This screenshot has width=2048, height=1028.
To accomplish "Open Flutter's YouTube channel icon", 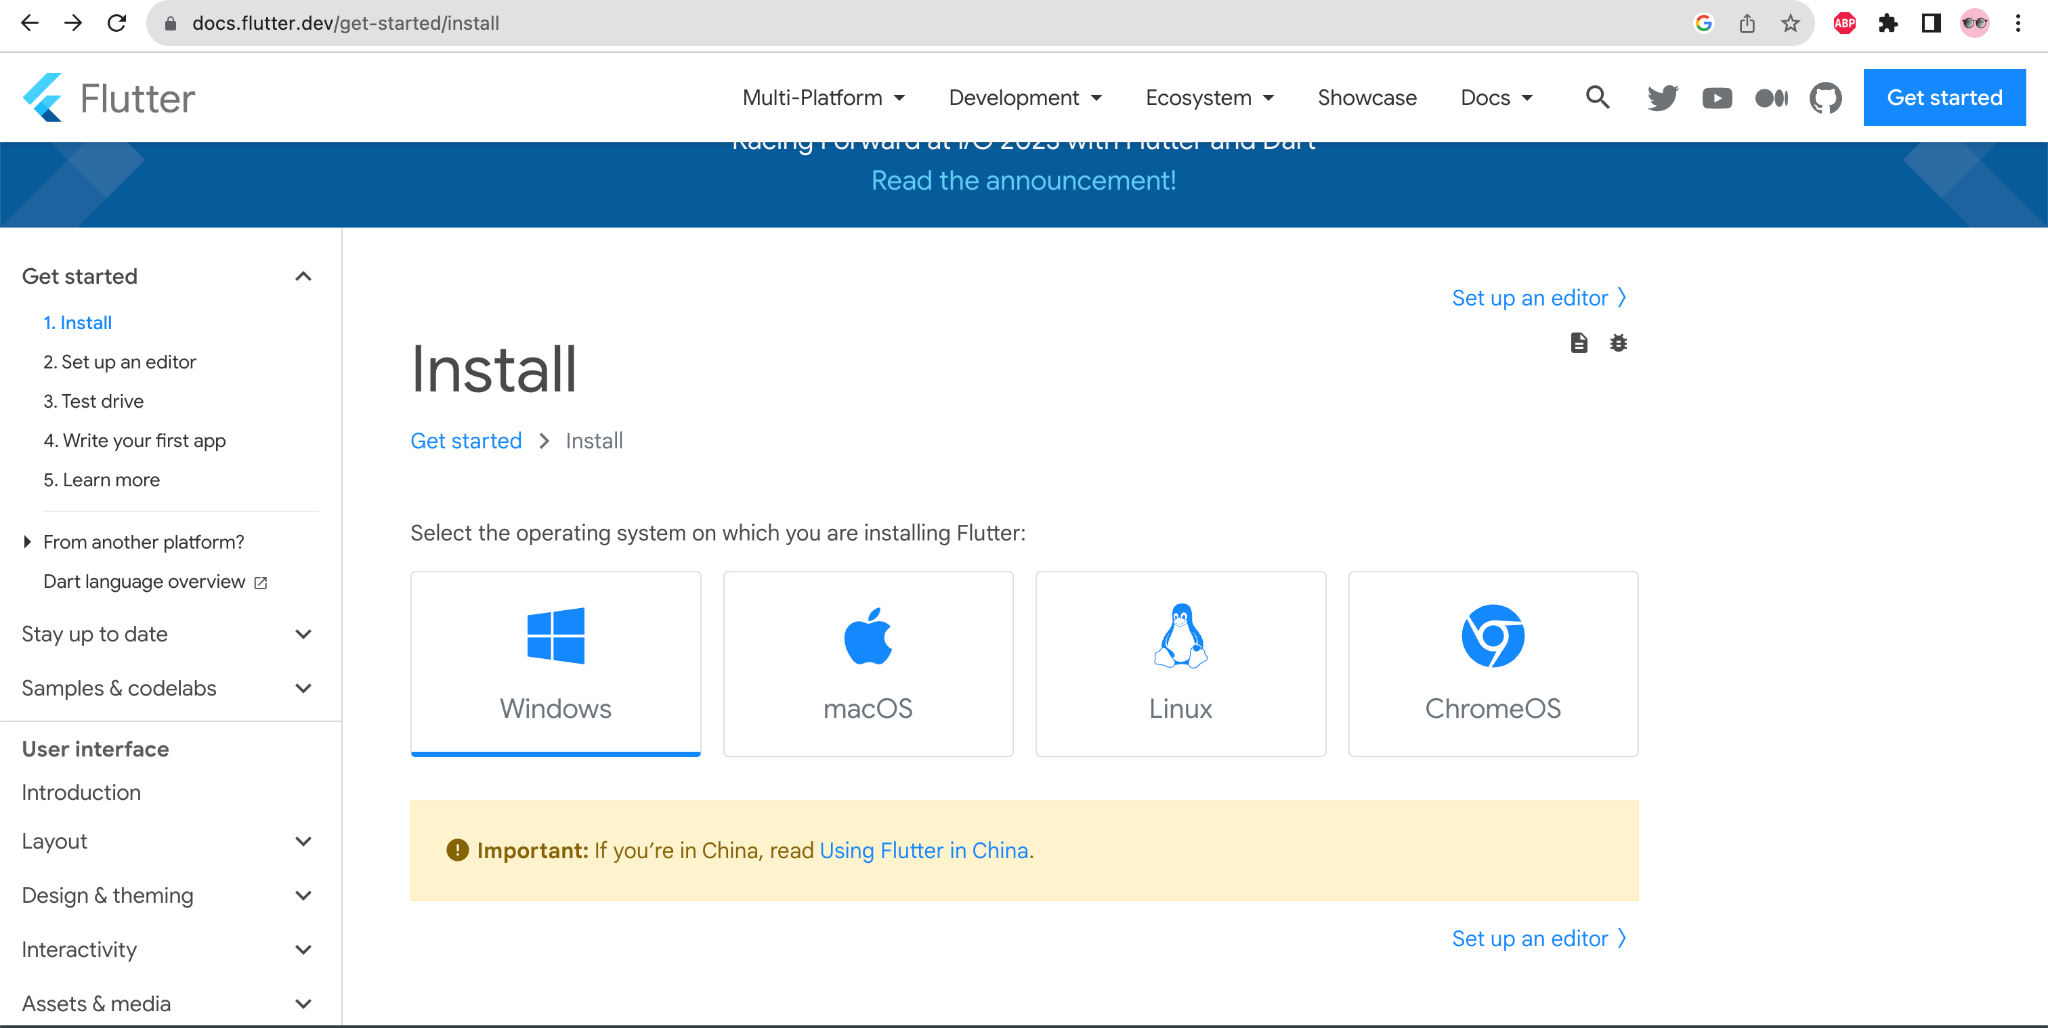I will click(1717, 98).
